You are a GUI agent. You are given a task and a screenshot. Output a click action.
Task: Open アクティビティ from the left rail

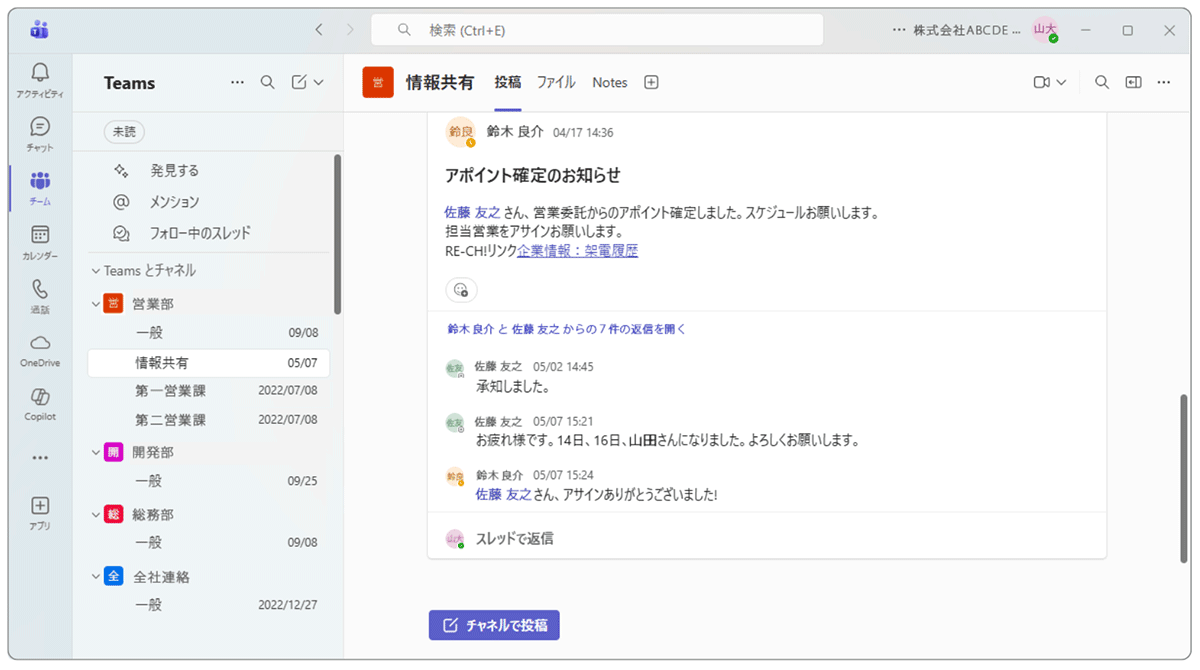pos(39,72)
